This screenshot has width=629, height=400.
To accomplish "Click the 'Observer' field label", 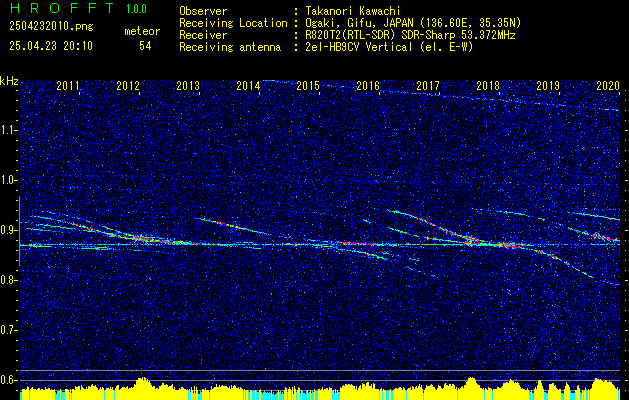I will pyautogui.click(x=203, y=11).
